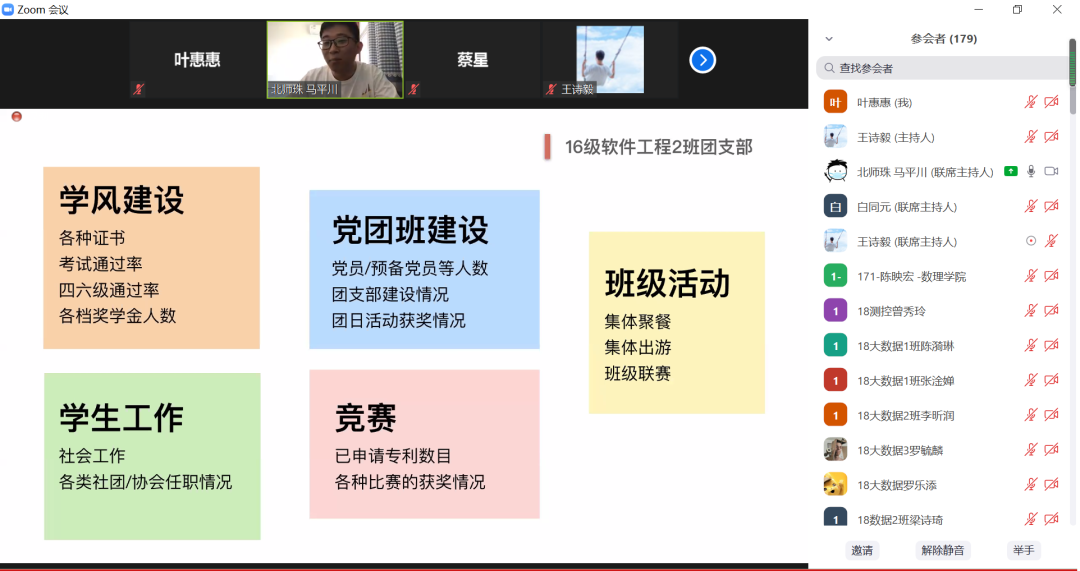This screenshot has height=571, width=1080.
Task: Select participant 171-陈映宏 -数理学院 in the list
Action: click(x=911, y=276)
